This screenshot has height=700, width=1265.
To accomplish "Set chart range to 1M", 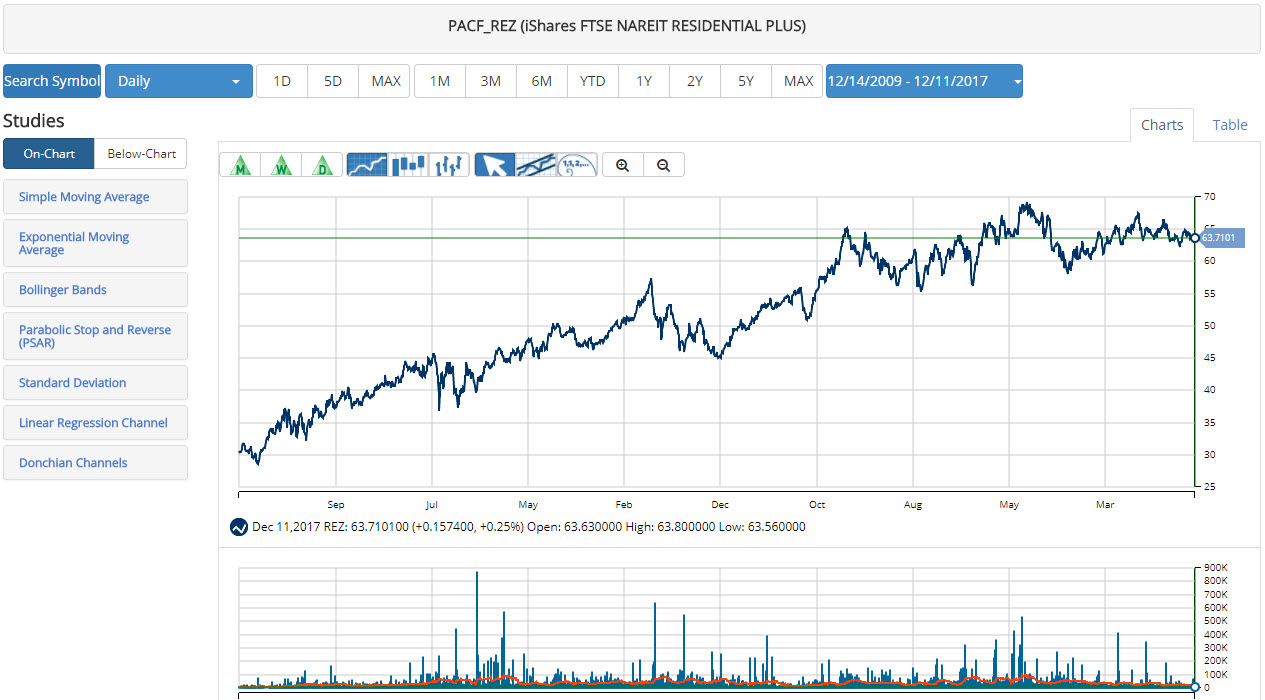I will coord(440,81).
